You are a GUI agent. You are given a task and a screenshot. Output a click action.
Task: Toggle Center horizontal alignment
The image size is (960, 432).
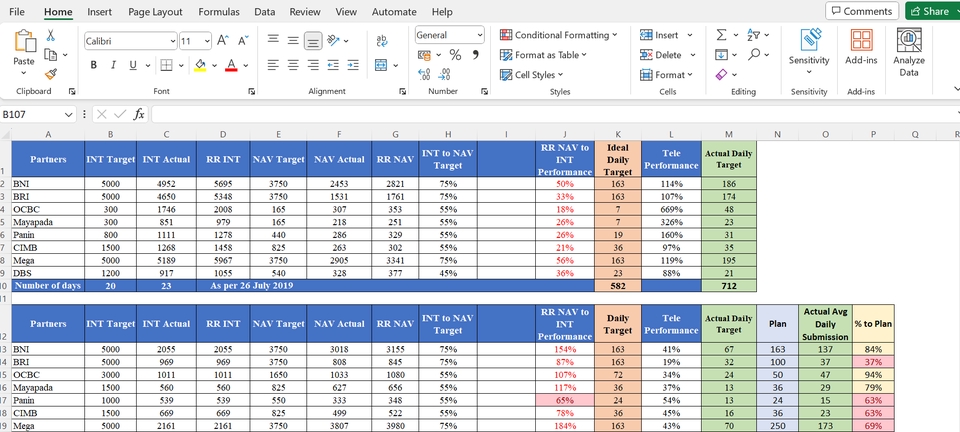pos(293,65)
